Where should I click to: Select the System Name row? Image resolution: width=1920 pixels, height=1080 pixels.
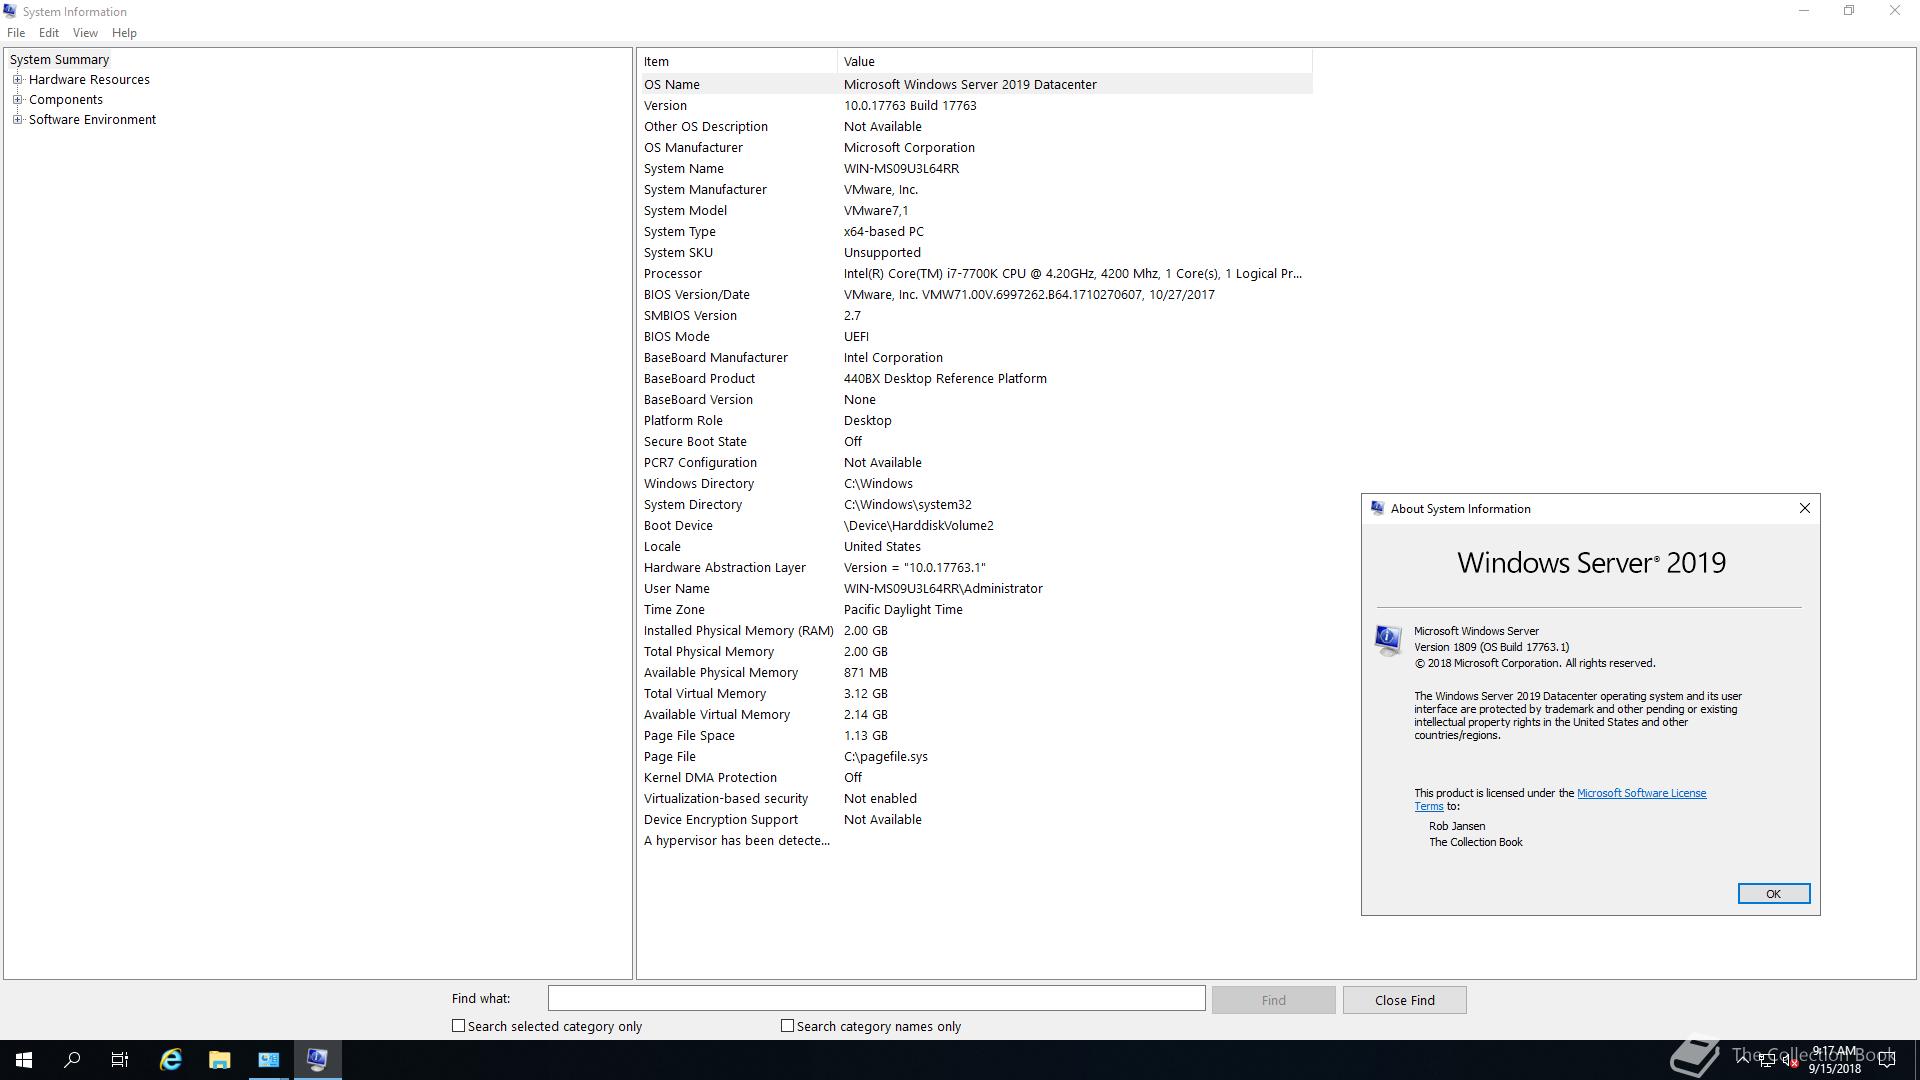976,168
